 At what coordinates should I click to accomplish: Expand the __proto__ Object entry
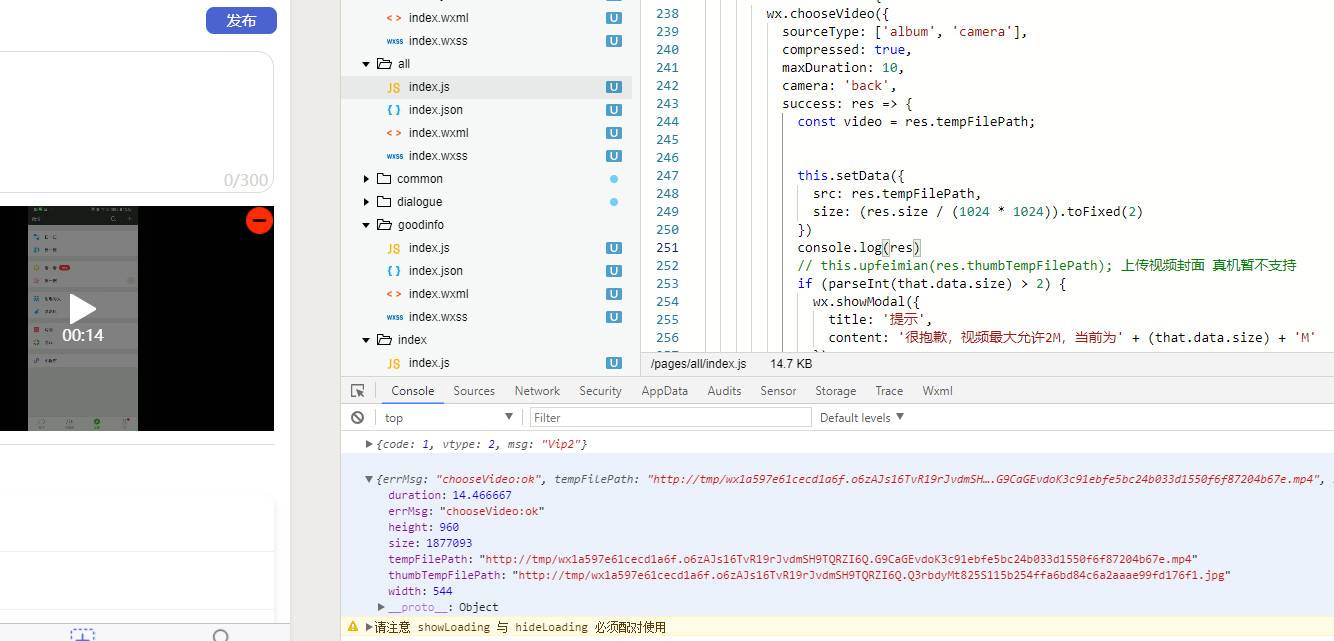coord(382,607)
